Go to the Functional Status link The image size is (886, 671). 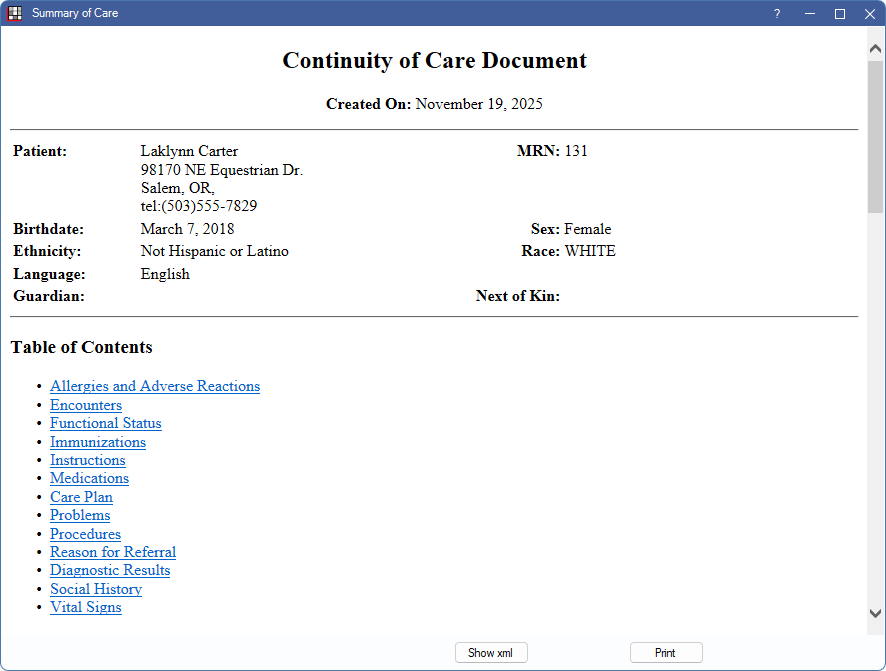point(106,423)
